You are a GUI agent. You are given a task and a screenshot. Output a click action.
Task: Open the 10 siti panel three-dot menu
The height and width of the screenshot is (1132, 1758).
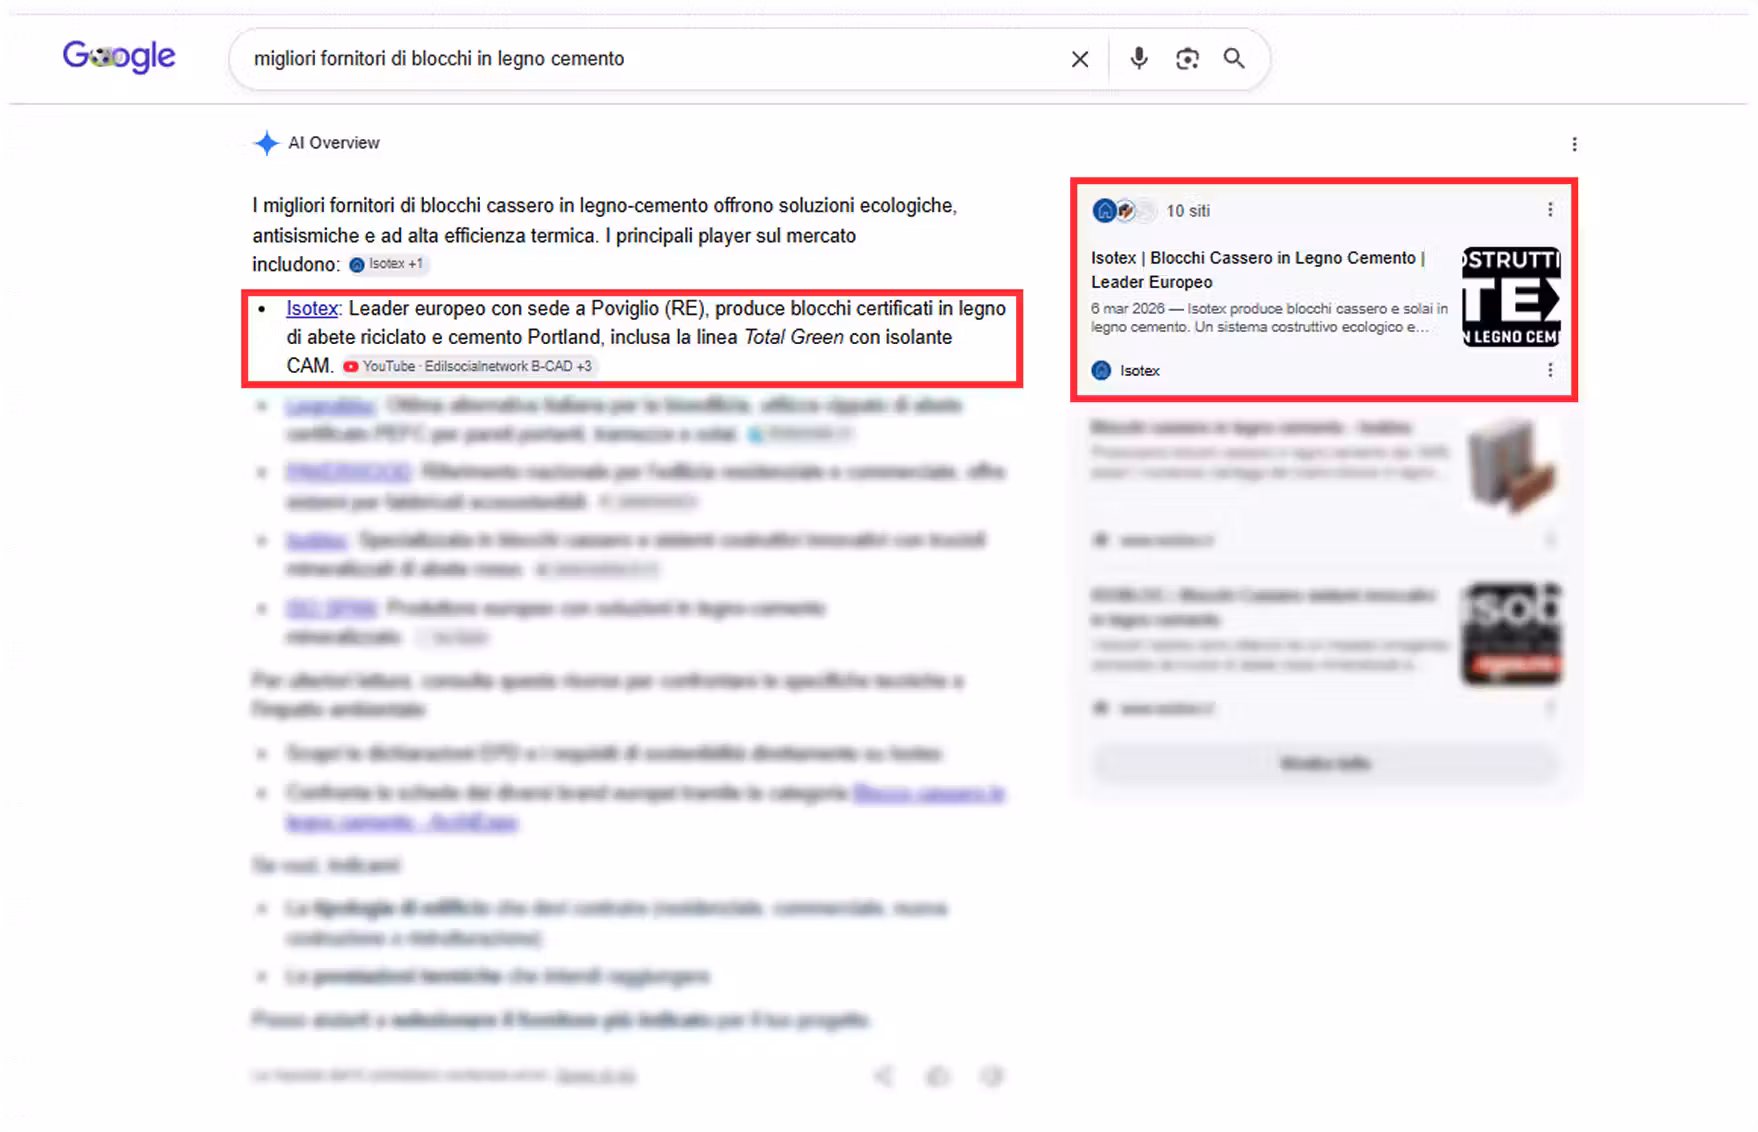point(1550,210)
